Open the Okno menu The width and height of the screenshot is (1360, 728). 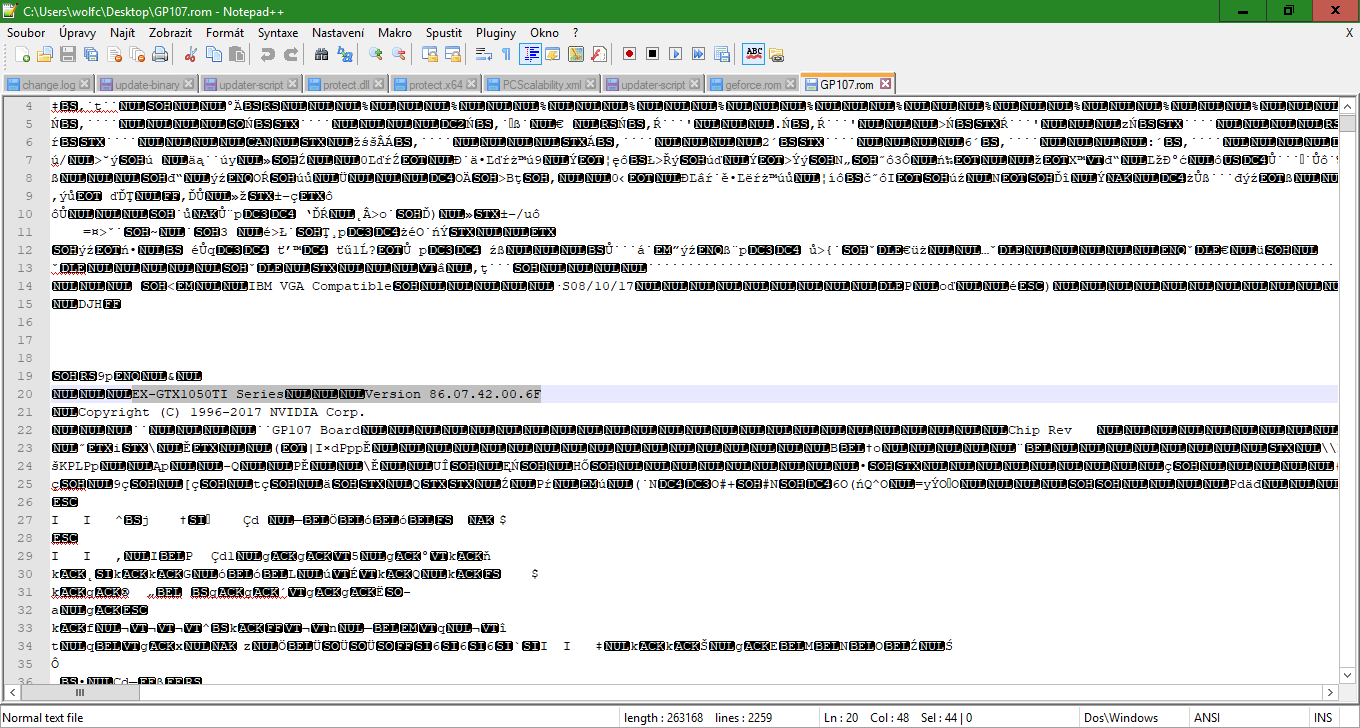click(545, 33)
